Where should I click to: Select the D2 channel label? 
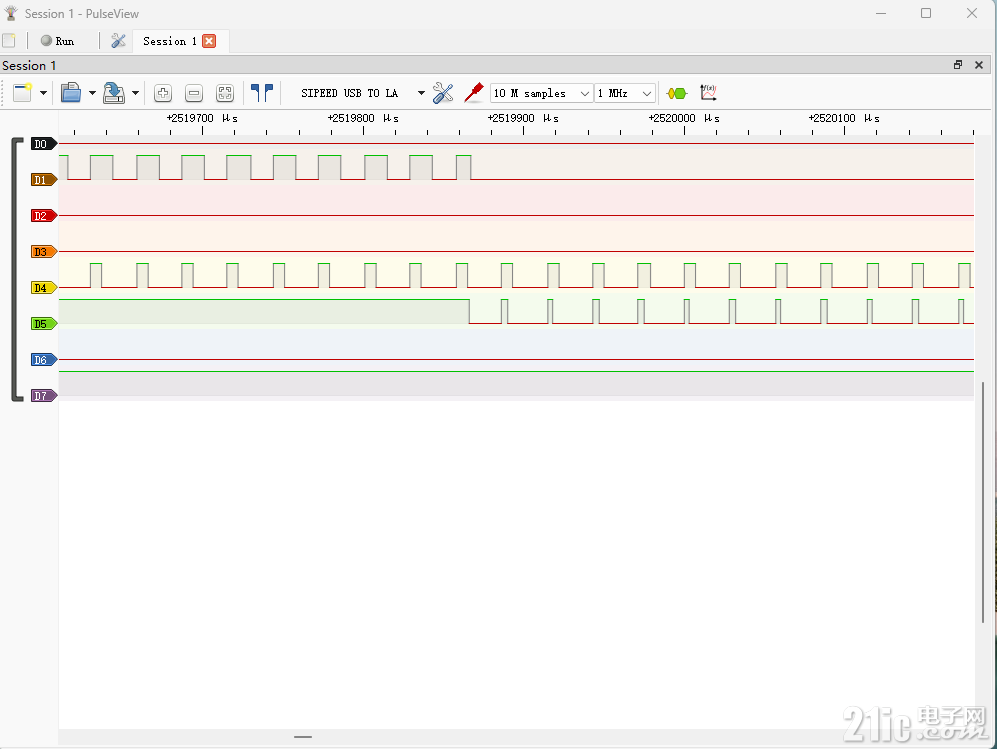coord(43,216)
